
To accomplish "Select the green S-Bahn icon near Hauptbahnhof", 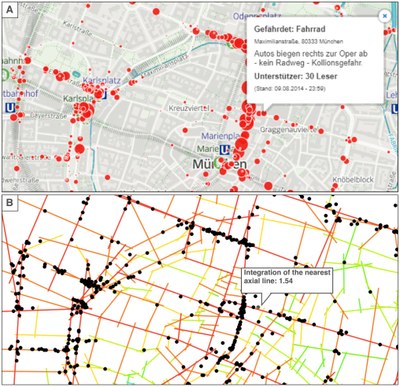I will tap(5, 75).
